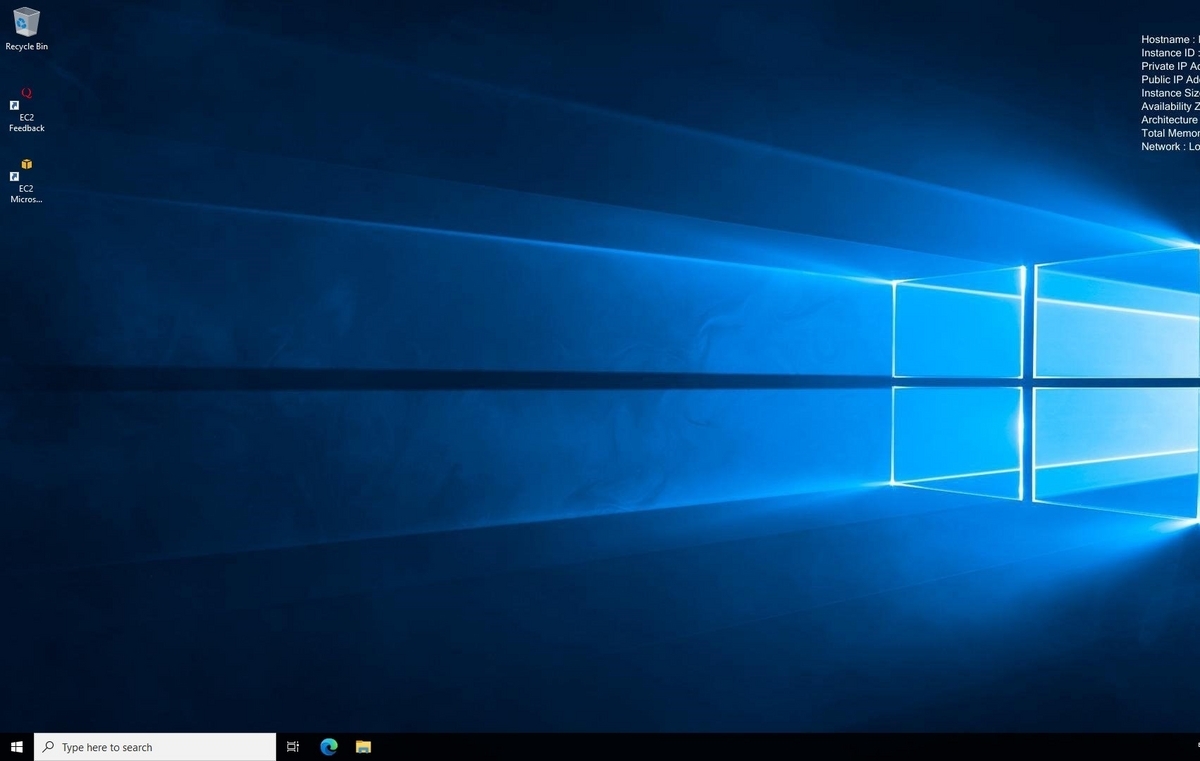The image size is (1200, 761).
Task: Open Task View from the taskbar
Action: (x=293, y=747)
